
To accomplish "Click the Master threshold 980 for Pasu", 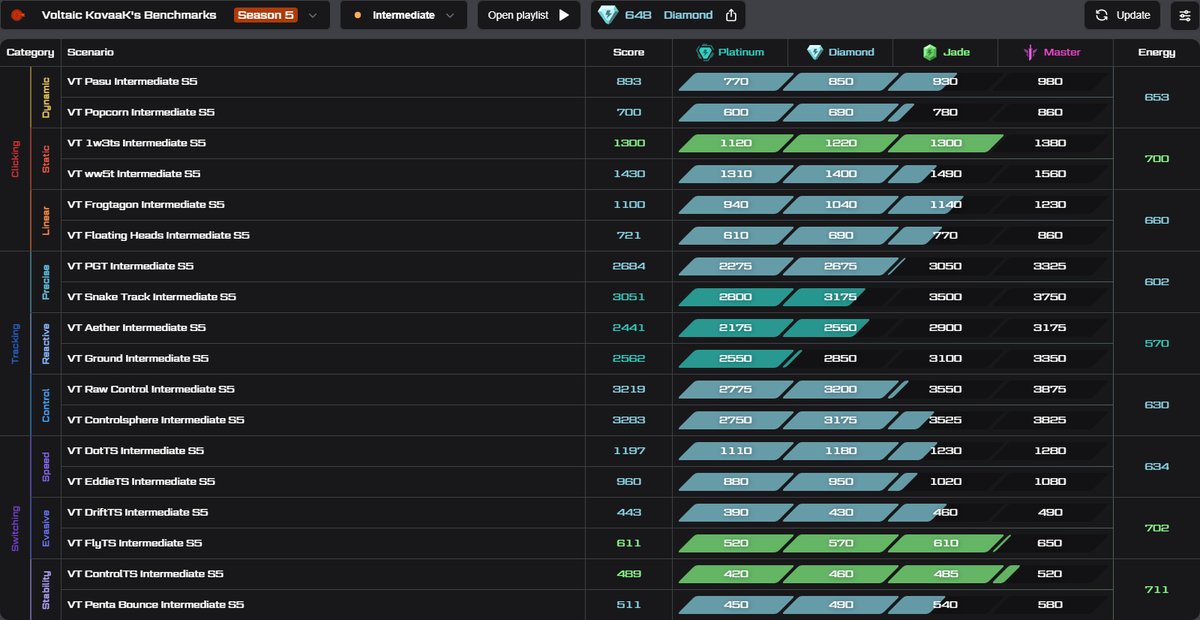I will point(1050,82).
